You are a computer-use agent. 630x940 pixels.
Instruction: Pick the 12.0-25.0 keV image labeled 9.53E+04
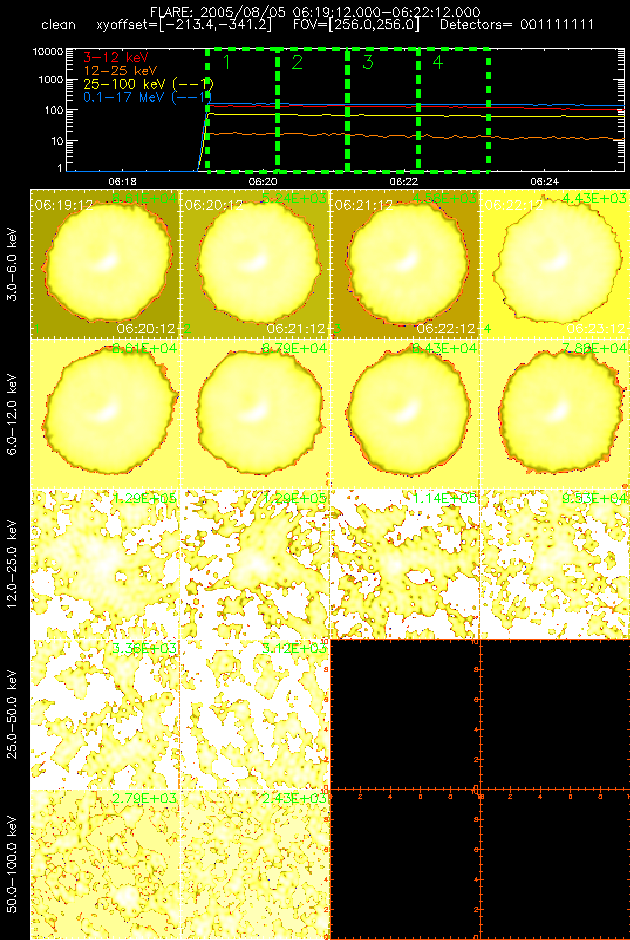point(554,564)
